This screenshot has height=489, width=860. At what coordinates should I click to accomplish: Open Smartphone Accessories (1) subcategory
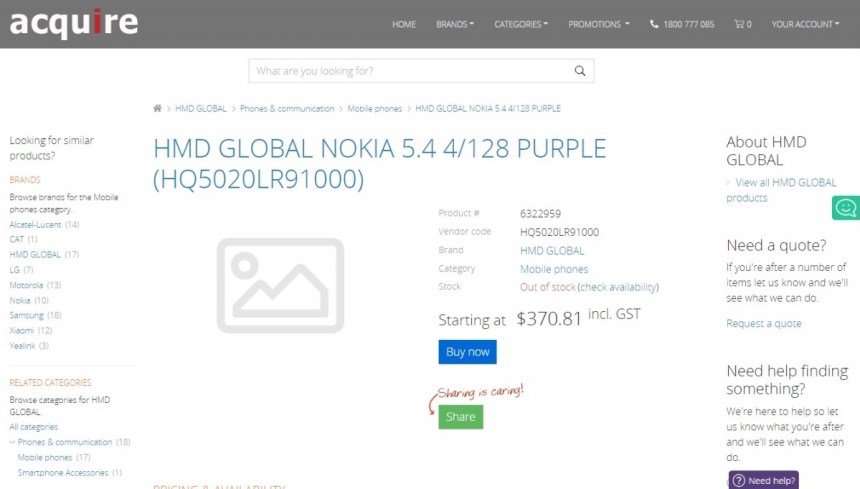tap(63, 473)
